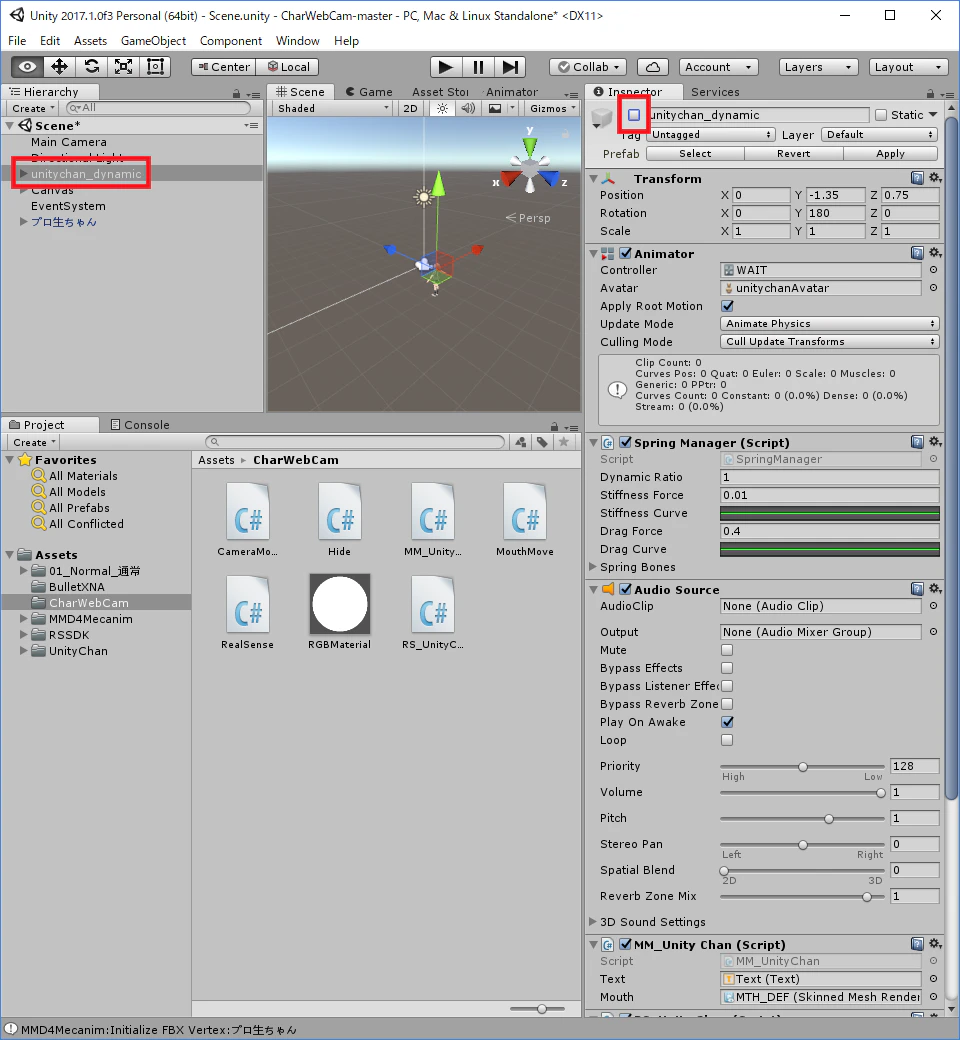Select the Hand view tool
This screenshot has height=1040, width=960.
pyautogui.click(x=27, y=67)
